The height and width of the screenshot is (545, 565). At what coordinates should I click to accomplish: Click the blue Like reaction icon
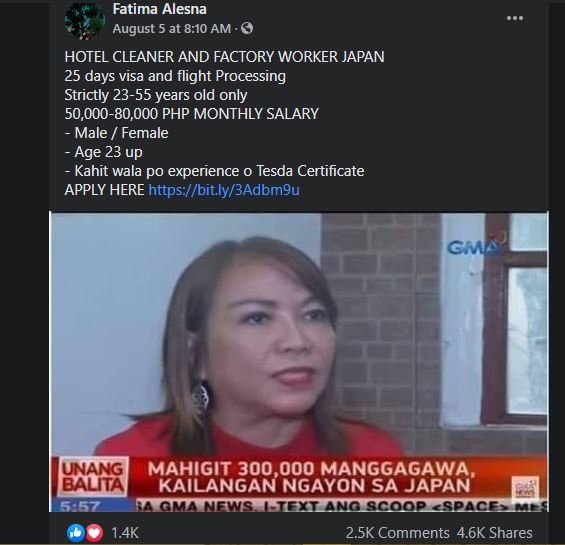pos(76,532)
